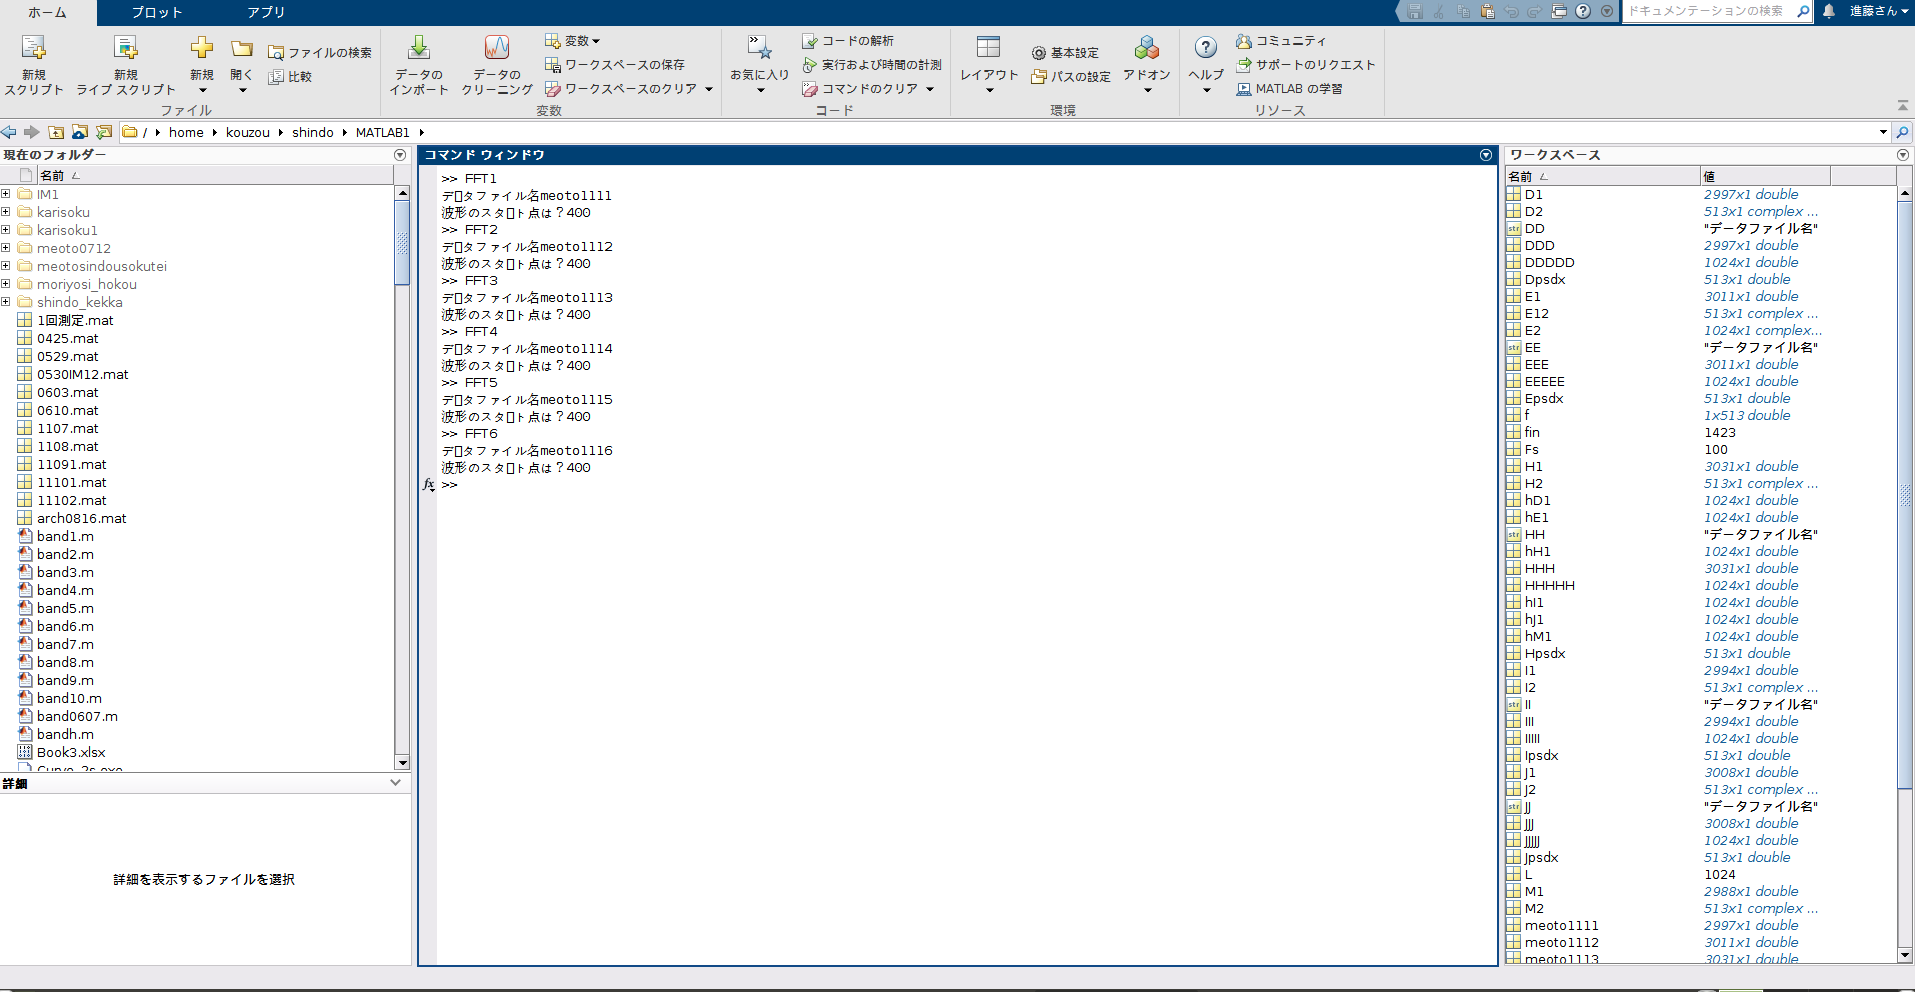This screenshot has height=992, width=1915.
Task: Click Run and Time (実行および時間の計測)
Action: click(872, 65)
